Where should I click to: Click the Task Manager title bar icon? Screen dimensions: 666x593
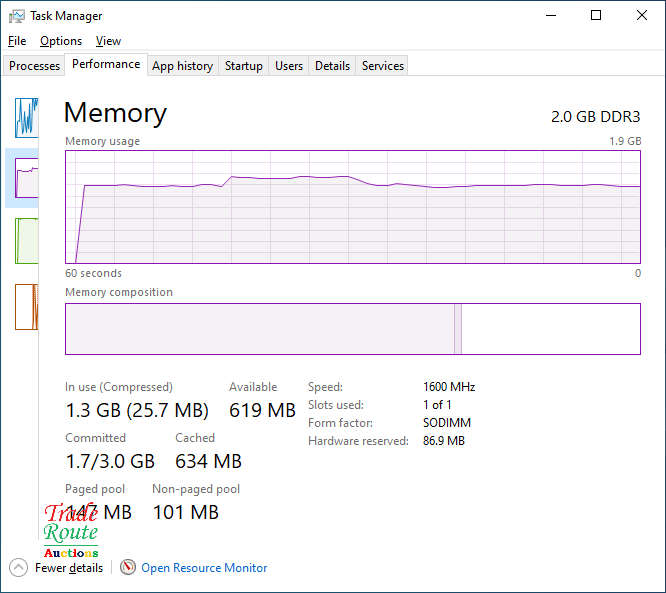17,16
